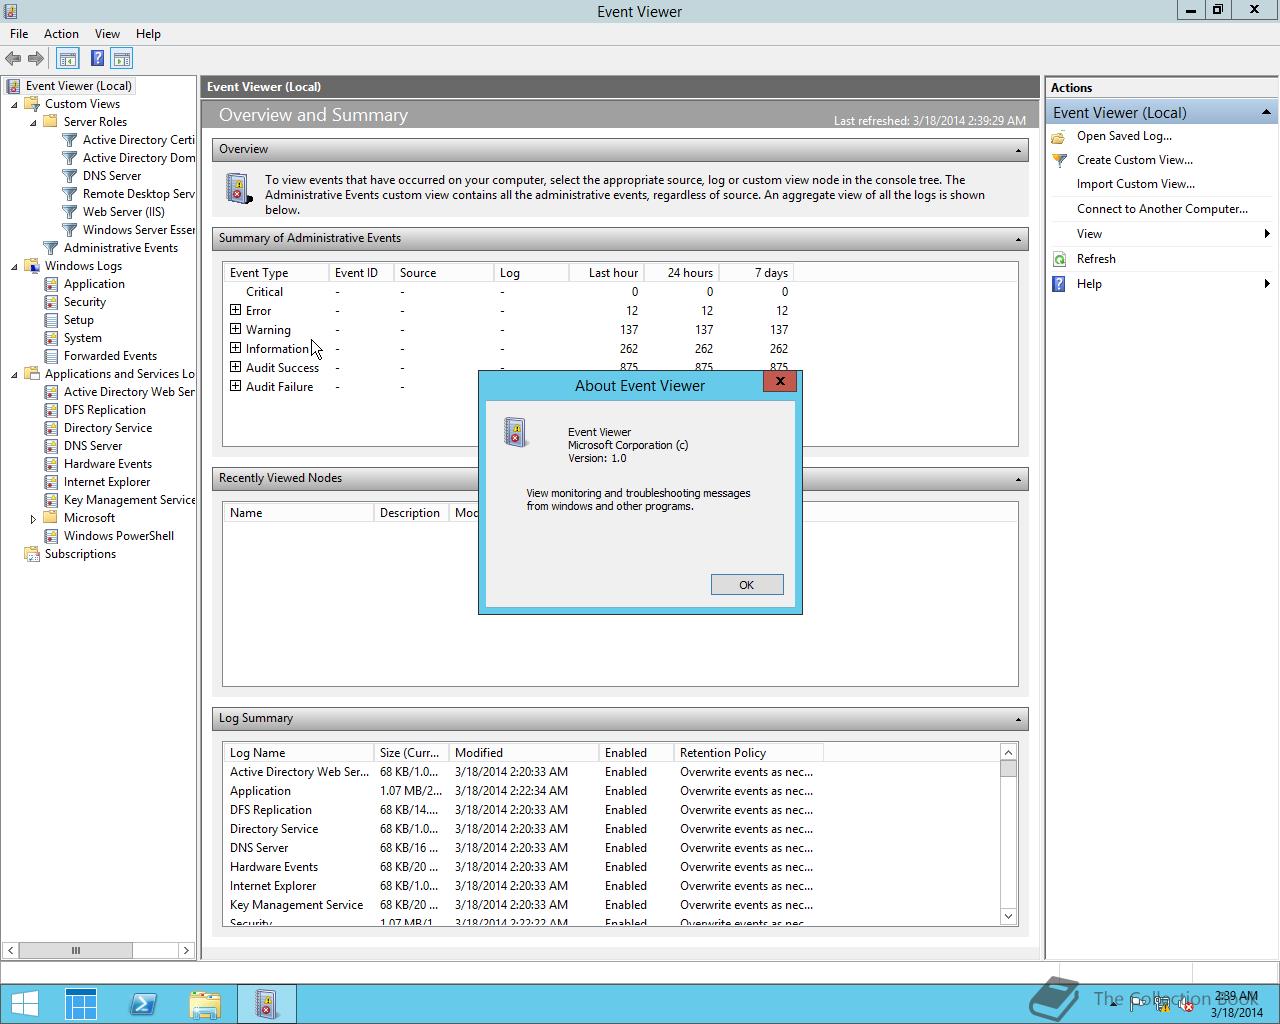Screen dimensions: 1280x1024
Task: Select Forwarded Events log
Action: tap(110, 356)
